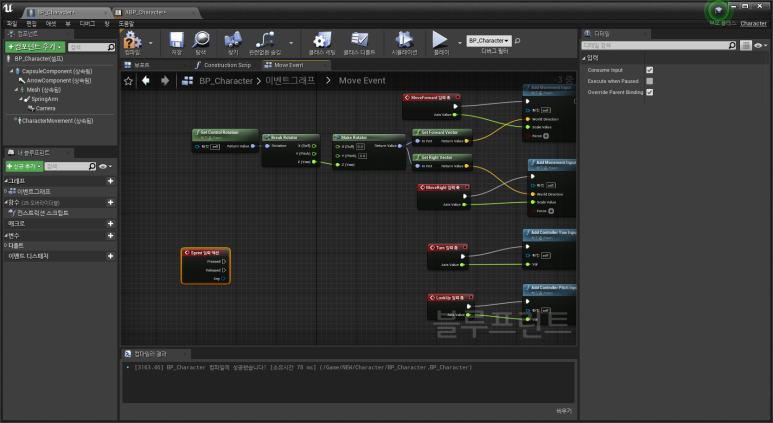The image size is (773, 423).
Task: Click the Unreal Engine logo icon
Action: [8, 8]
